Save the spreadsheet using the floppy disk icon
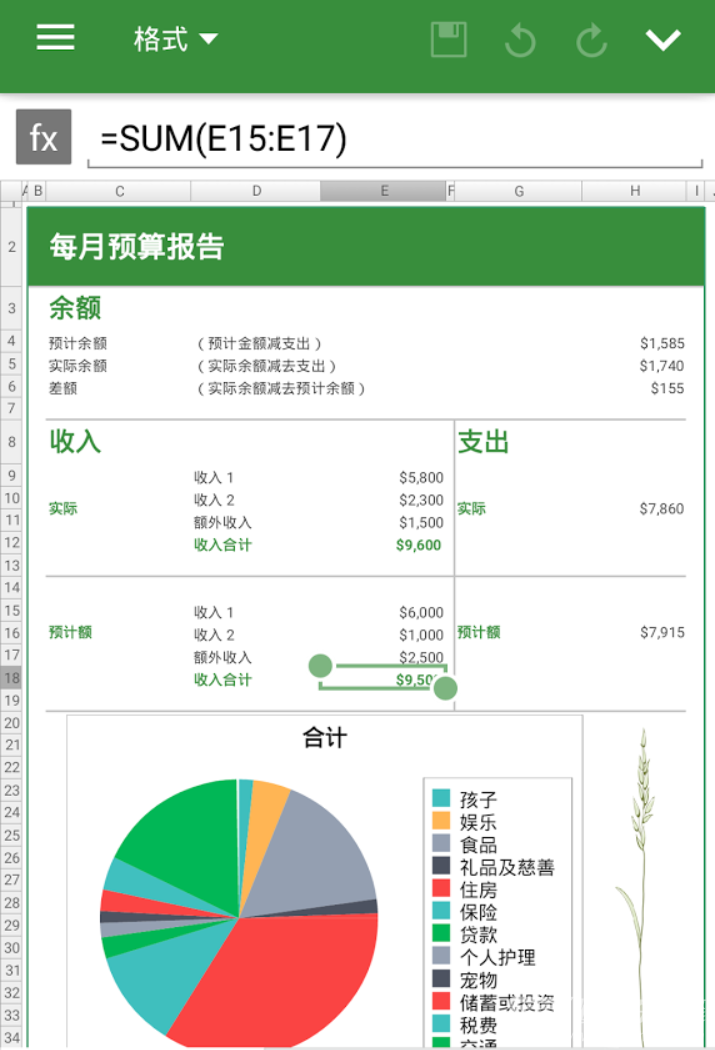715x1050 pixels. [449, 39]
